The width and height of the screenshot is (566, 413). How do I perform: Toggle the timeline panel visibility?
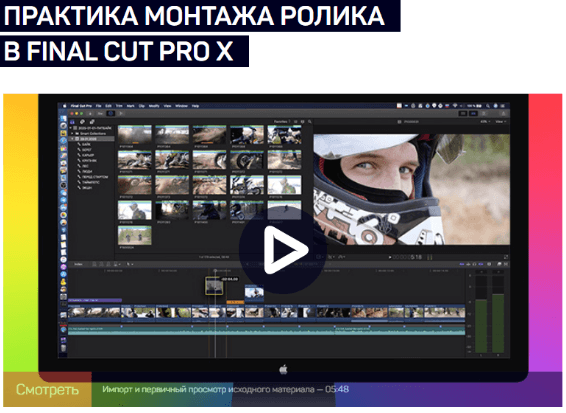474,114
